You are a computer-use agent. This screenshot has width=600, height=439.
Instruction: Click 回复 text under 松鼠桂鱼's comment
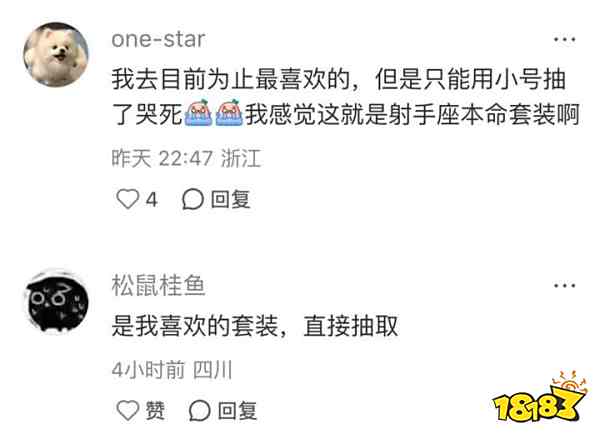(237, 411)
